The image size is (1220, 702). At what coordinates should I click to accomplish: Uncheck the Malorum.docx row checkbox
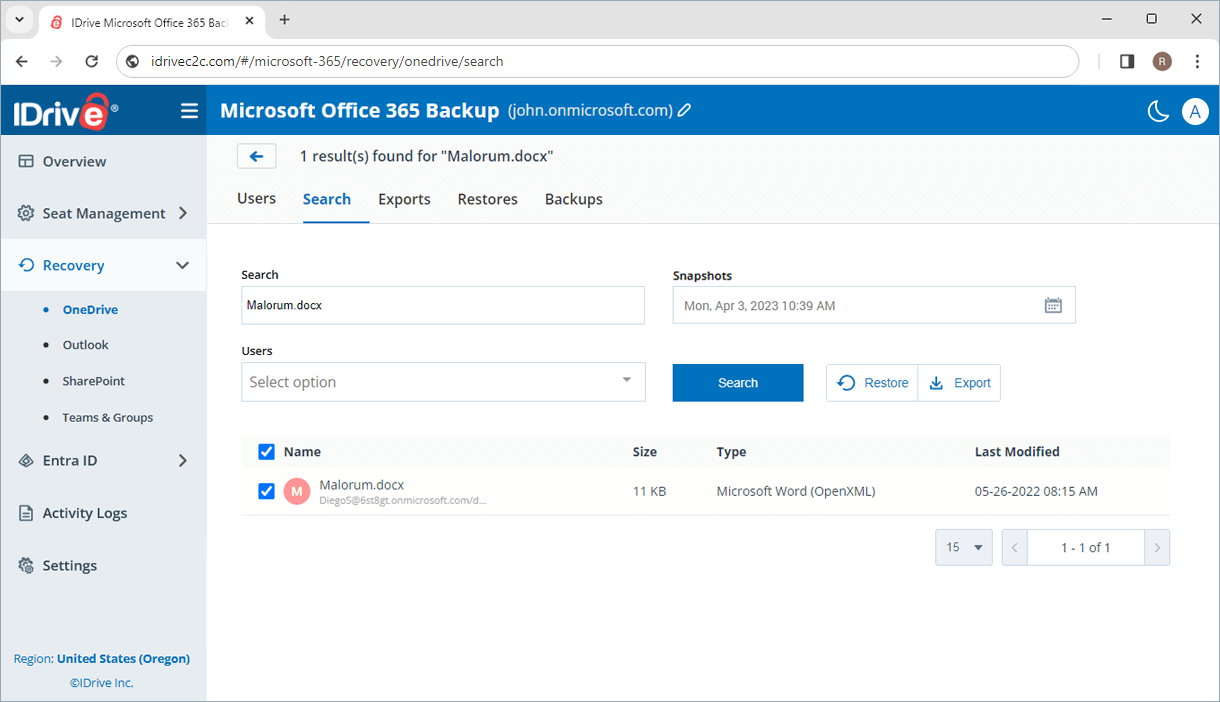click(266, 491)
